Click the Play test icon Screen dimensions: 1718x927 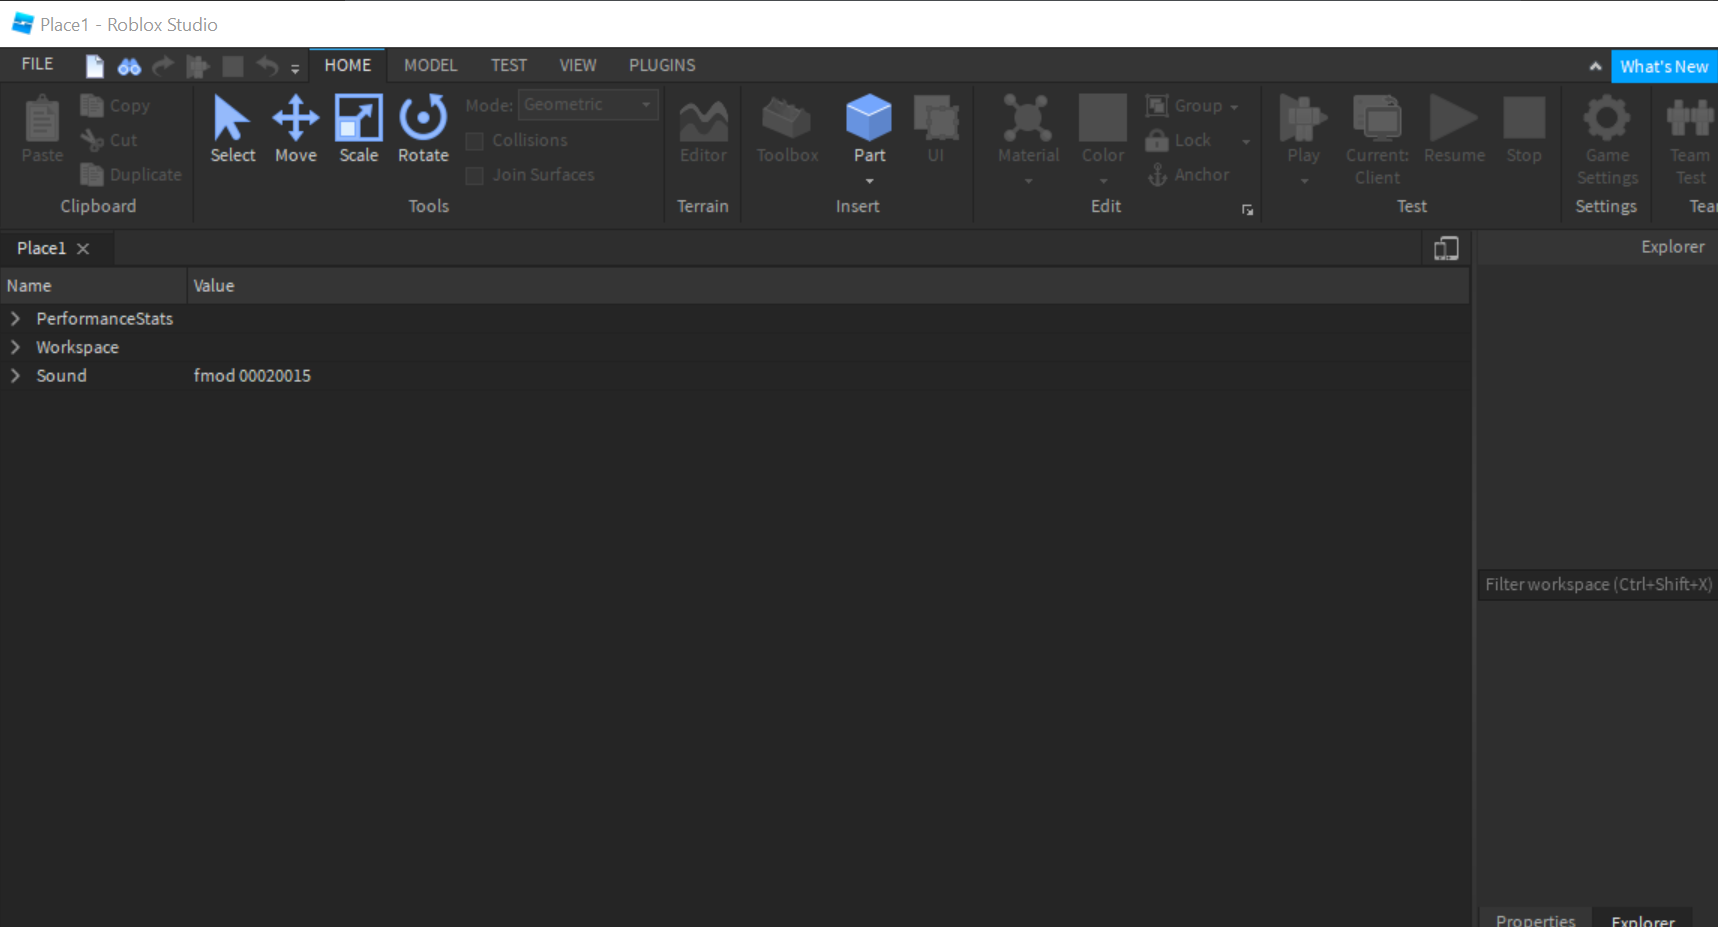pyautogui.click(x=1304, y=119)
